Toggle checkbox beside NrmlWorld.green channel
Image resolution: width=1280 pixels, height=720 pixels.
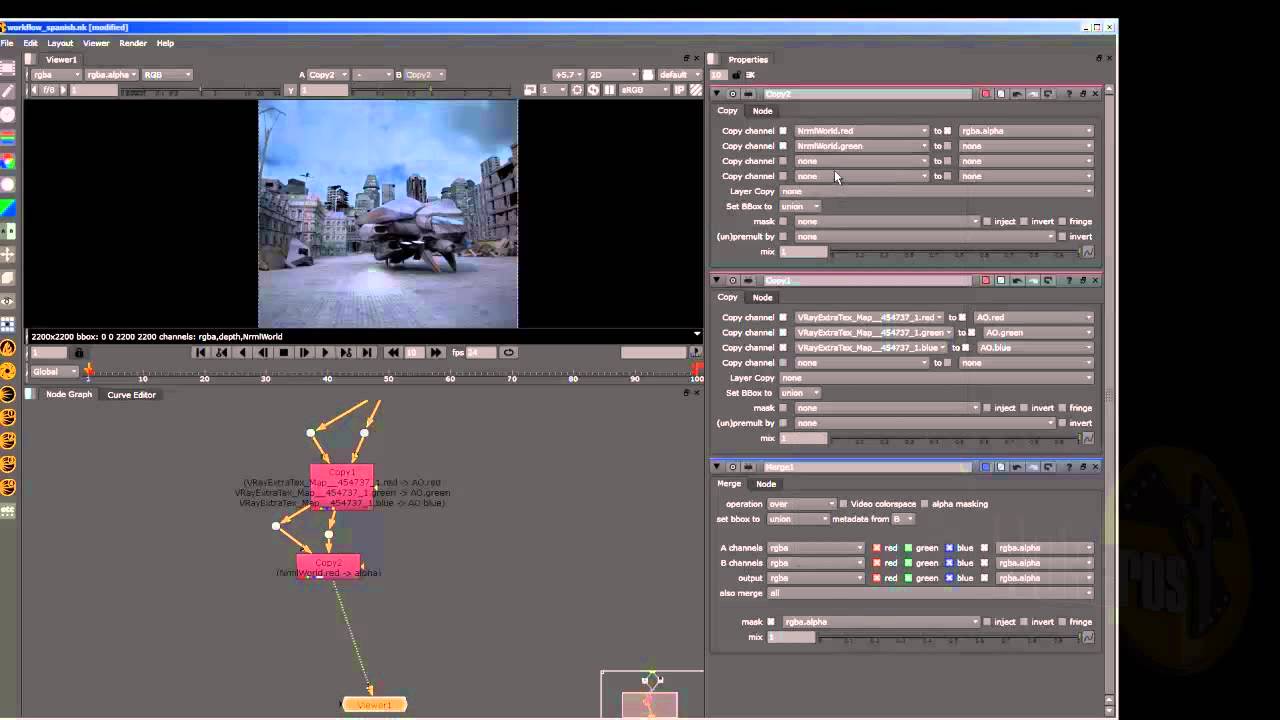click(783, 146)
